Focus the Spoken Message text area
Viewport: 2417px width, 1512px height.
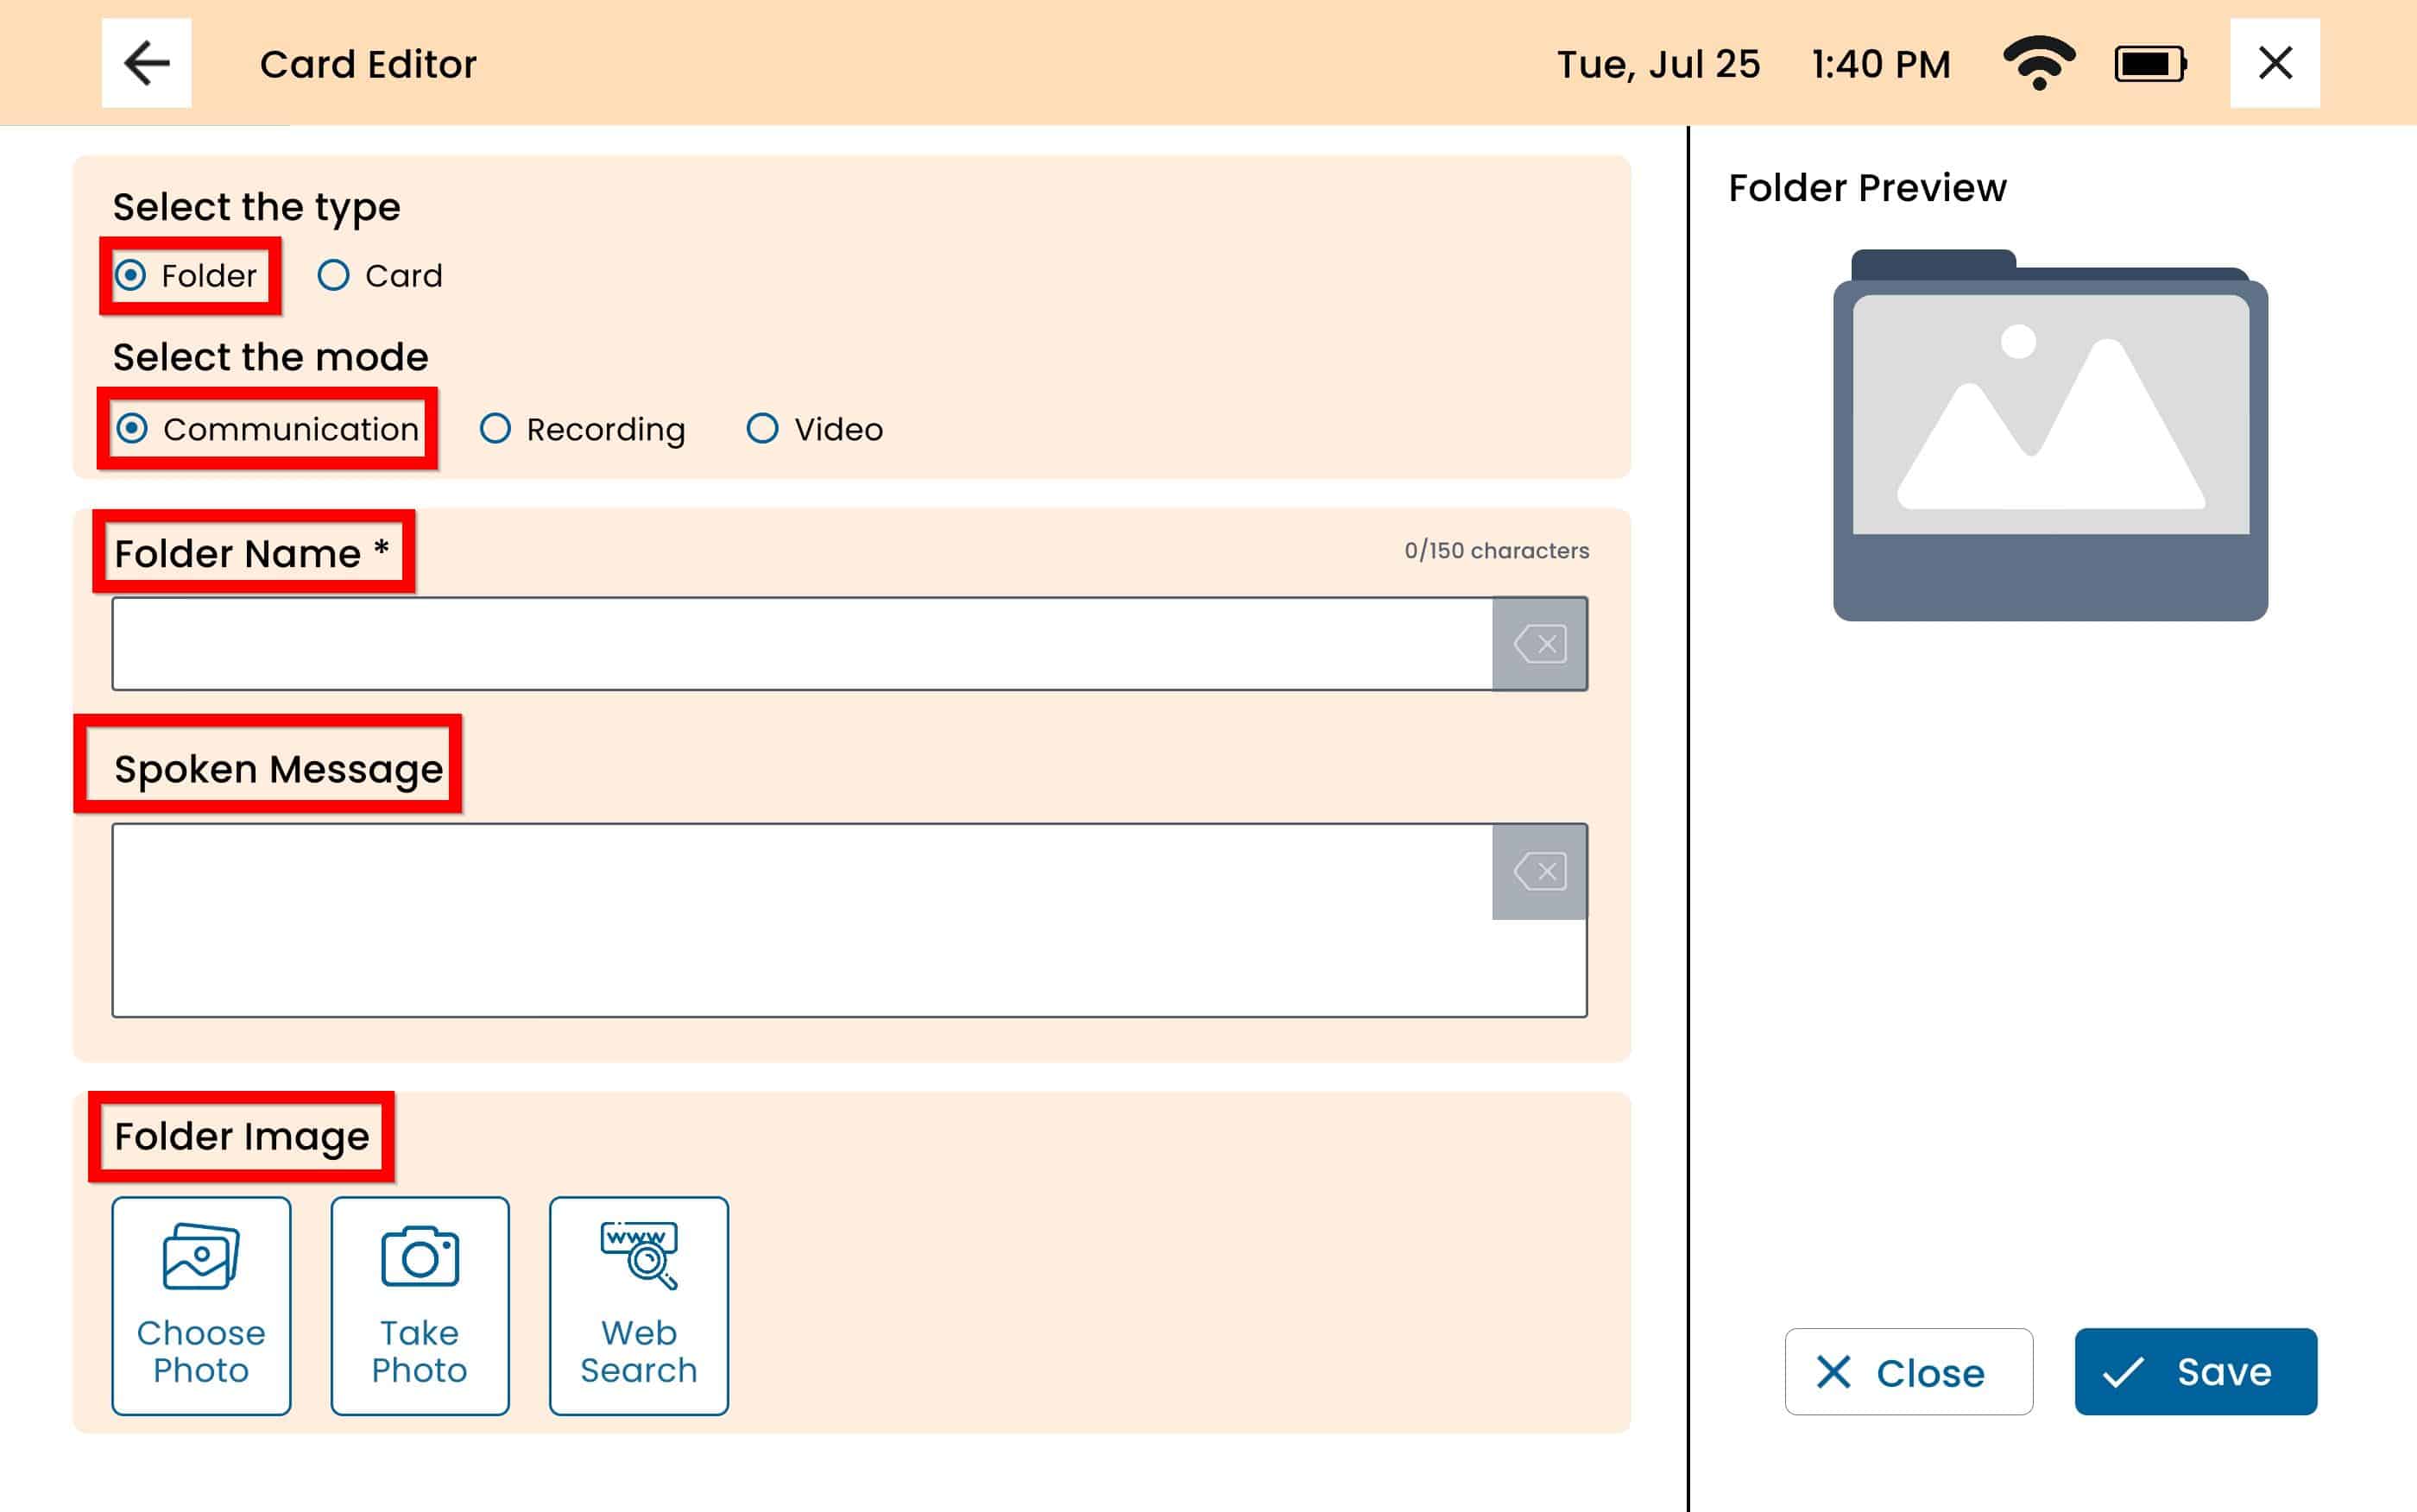(x=800, y=920)
